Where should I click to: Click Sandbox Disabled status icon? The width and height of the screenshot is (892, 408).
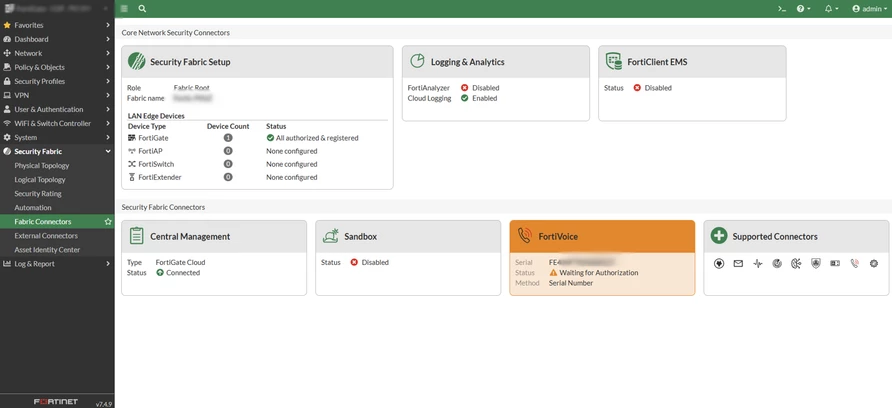tap(354, 262)
